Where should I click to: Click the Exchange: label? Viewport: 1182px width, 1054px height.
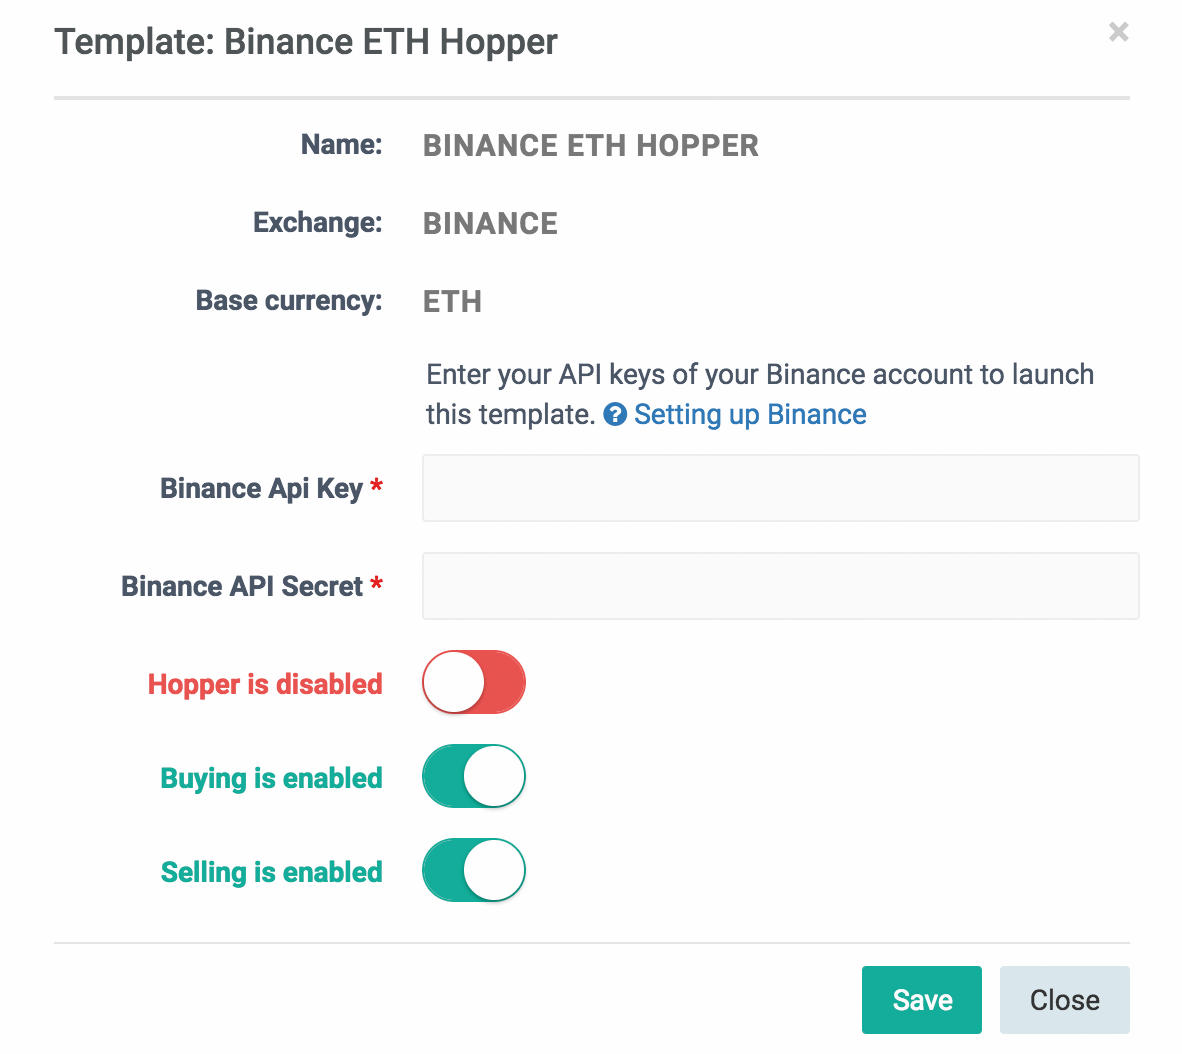(x=317, y=222)
